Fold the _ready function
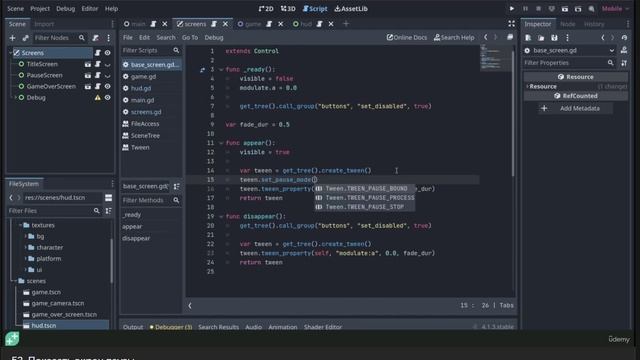This screenshot has width=640, height=360. coord(221,70)
